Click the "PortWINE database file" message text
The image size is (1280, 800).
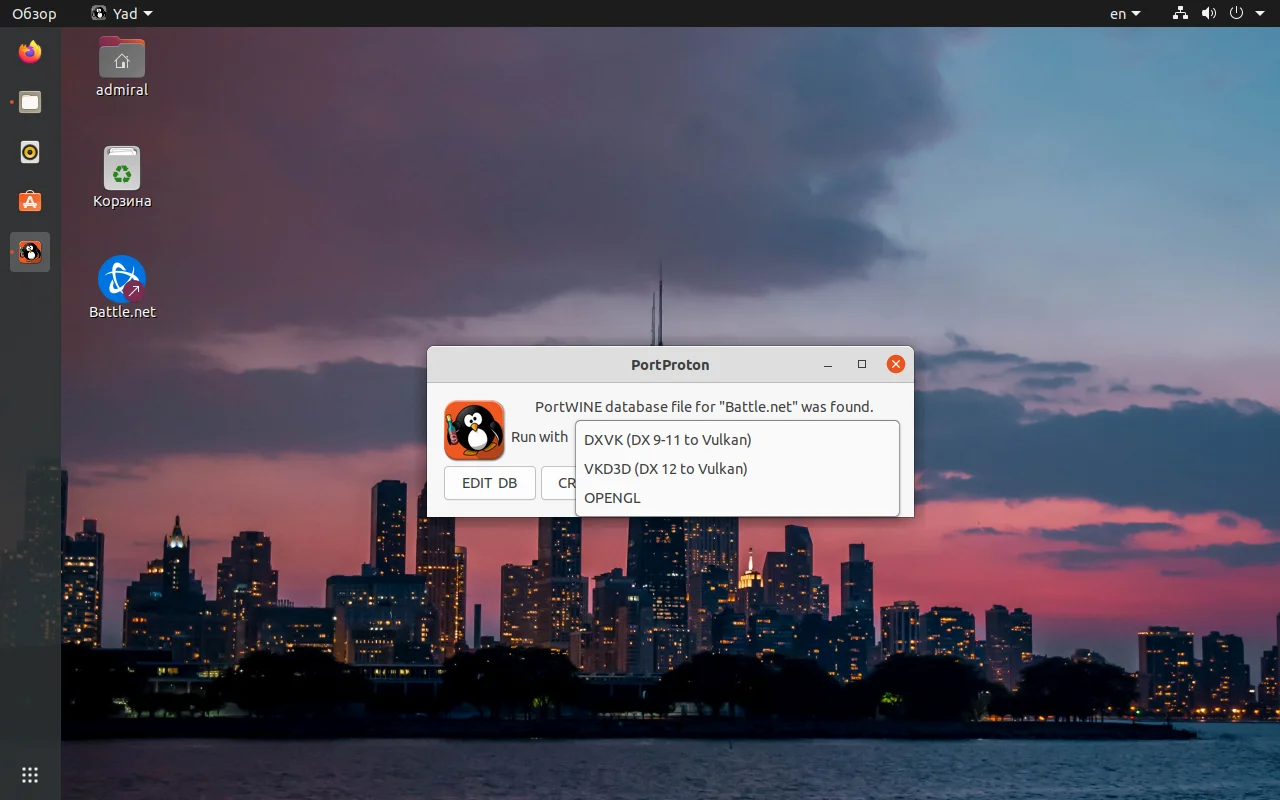704,407
